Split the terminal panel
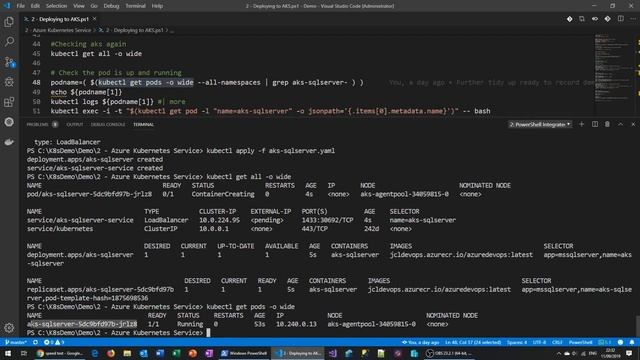The image size is (640, 360). click(x=595, y=124)
